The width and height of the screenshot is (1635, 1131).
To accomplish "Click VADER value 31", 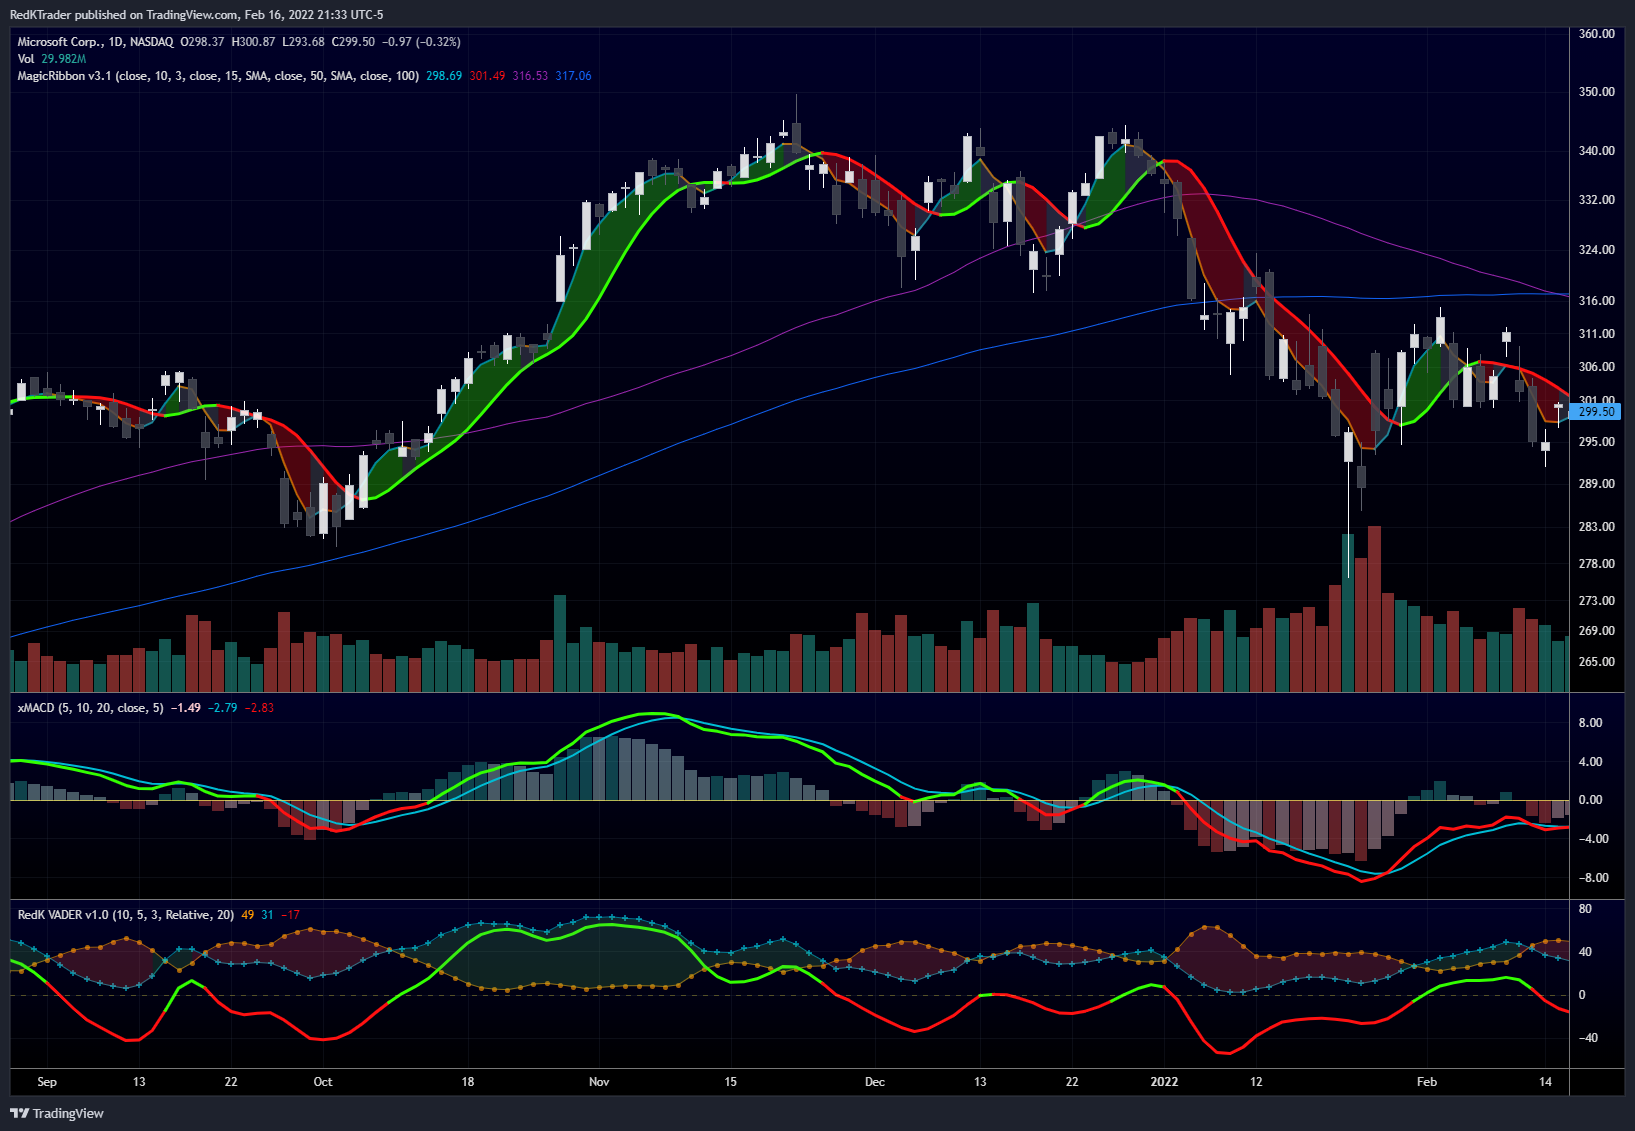I will point(267,915).
